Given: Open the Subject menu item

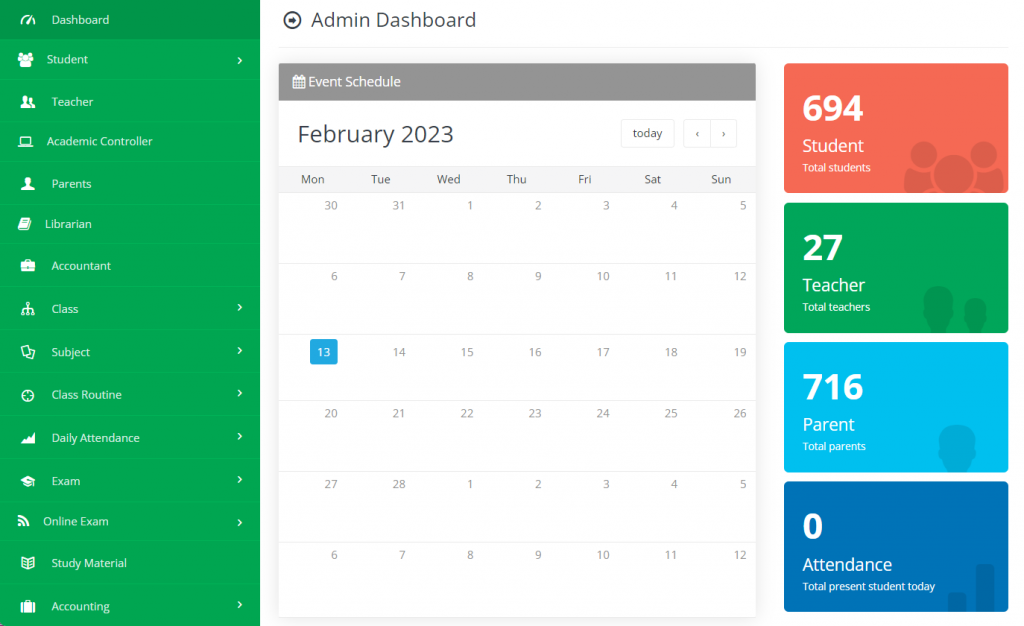Looking at the screenshot, I should click(71, 352).
